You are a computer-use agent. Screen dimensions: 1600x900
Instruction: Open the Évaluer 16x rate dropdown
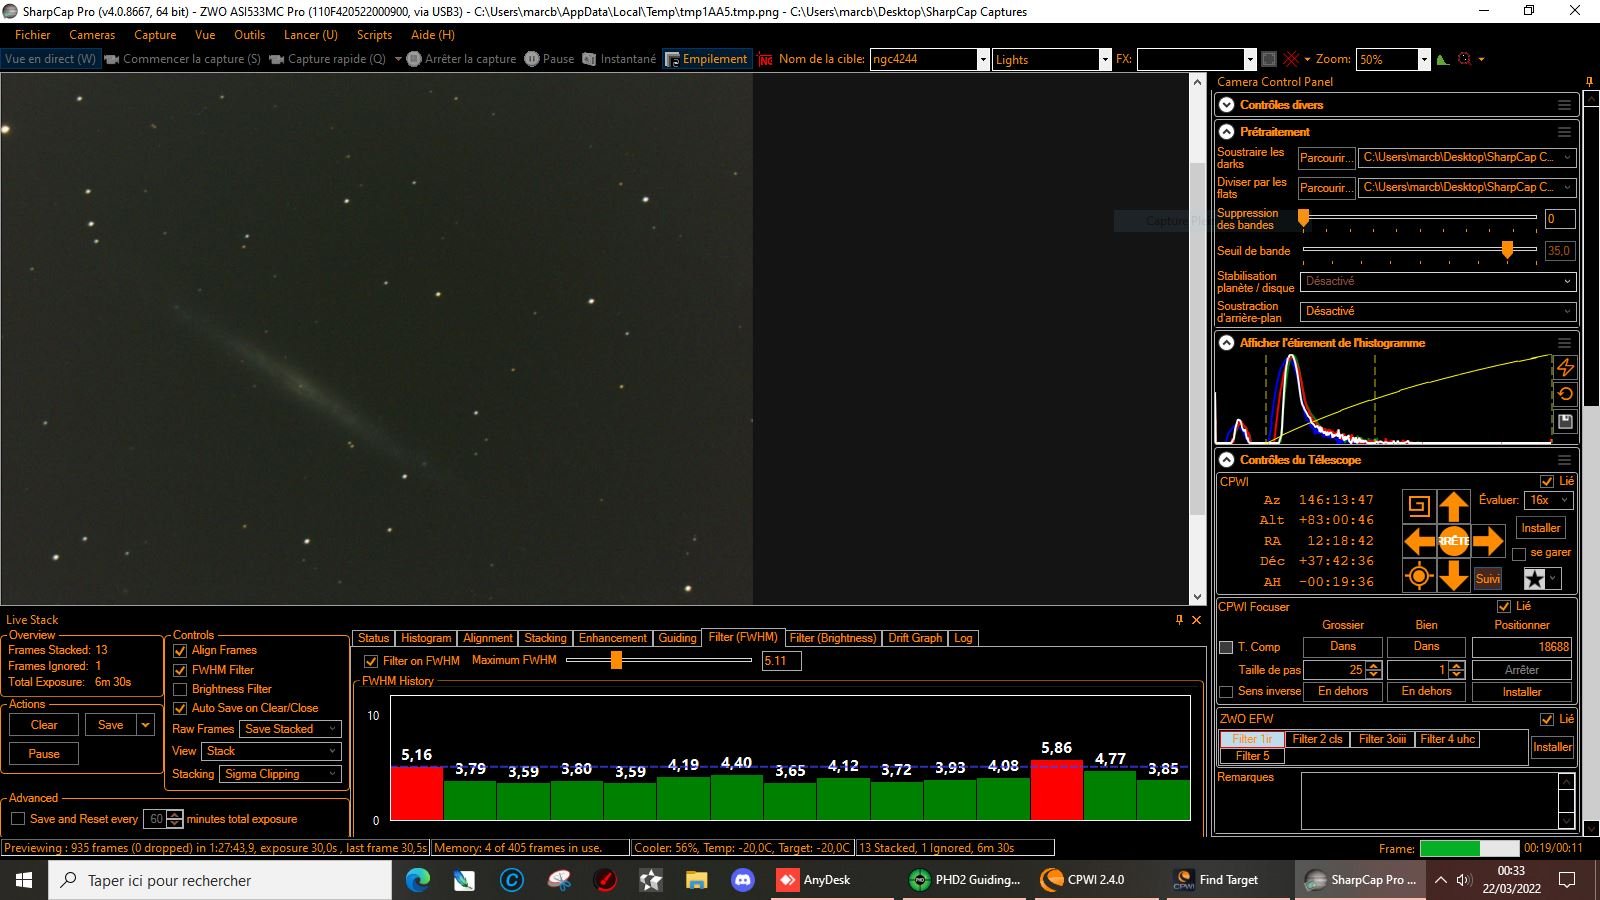pos(1550,500)
